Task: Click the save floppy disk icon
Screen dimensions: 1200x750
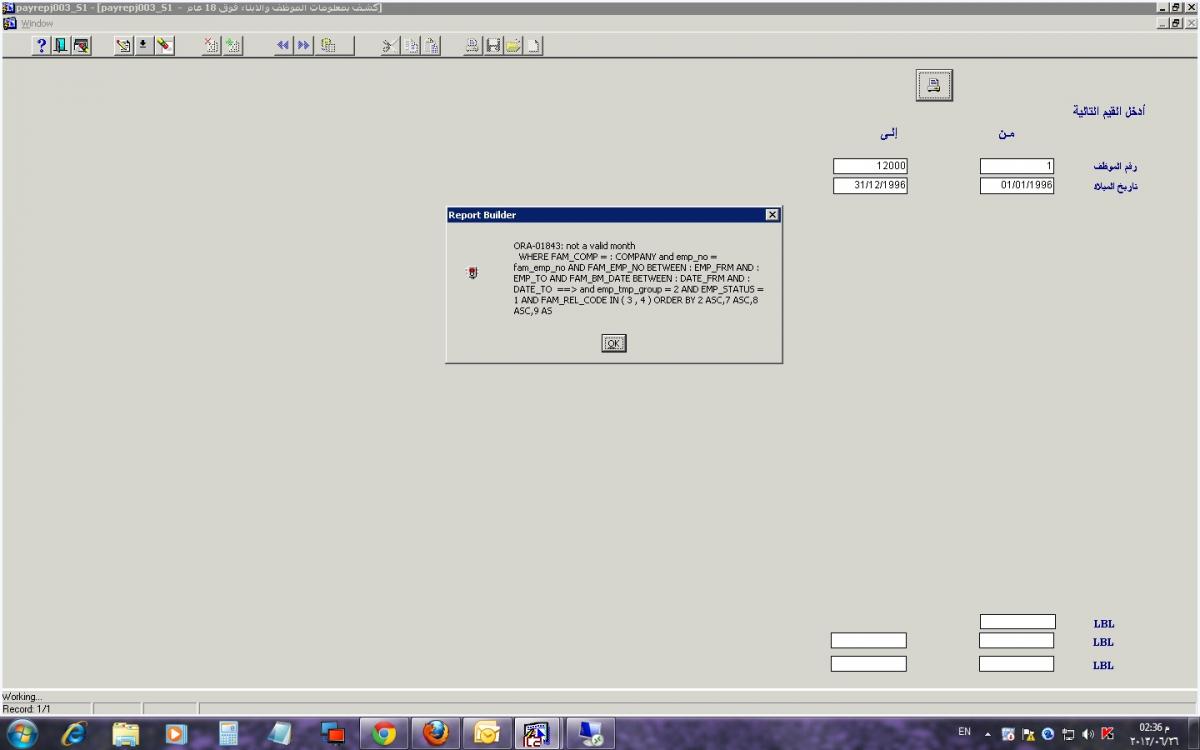Action: click(x=493, y=45)
